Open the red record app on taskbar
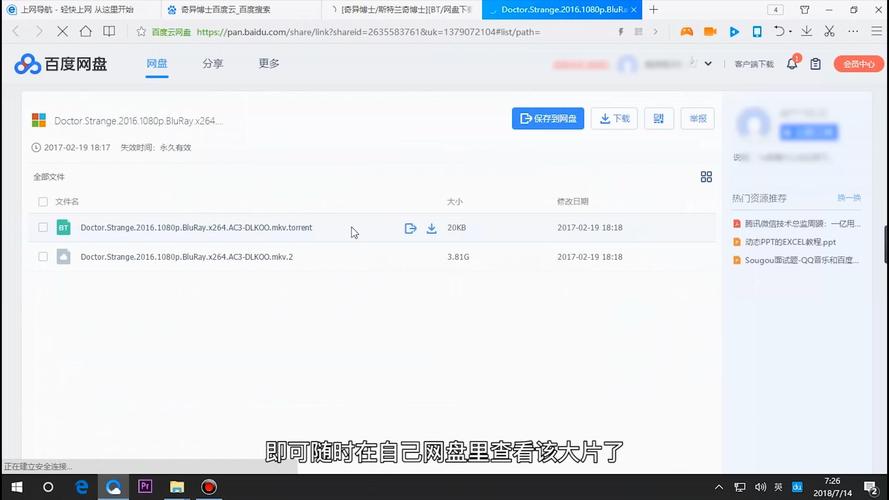This screenshot has width=889, height=500. point(209,487)
